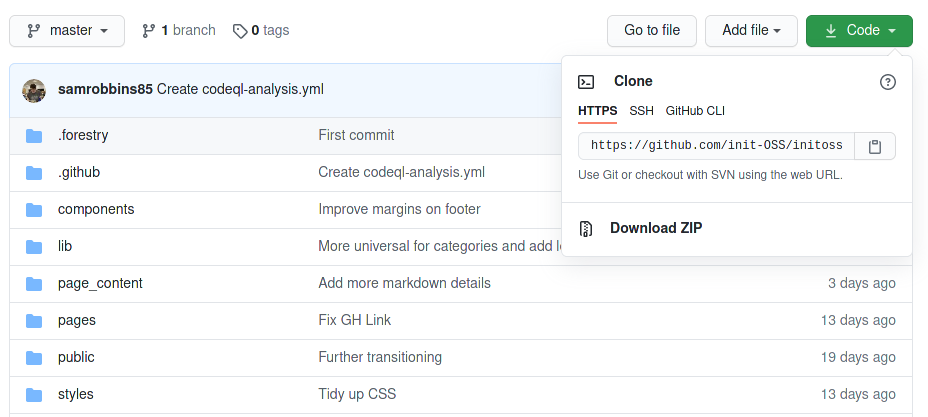Click the terminal icon next to Clone
The height and width of the screenshot is (417, 928).
(x=586, y=82)
